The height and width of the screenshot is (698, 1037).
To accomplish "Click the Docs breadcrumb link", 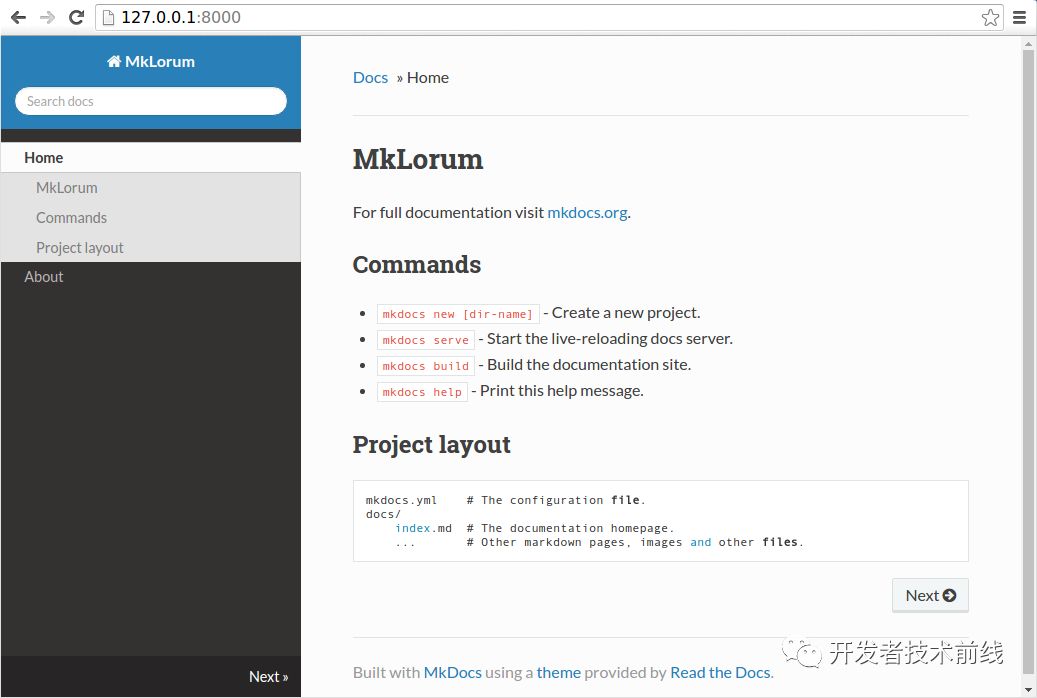I will [x=370, y=77].
